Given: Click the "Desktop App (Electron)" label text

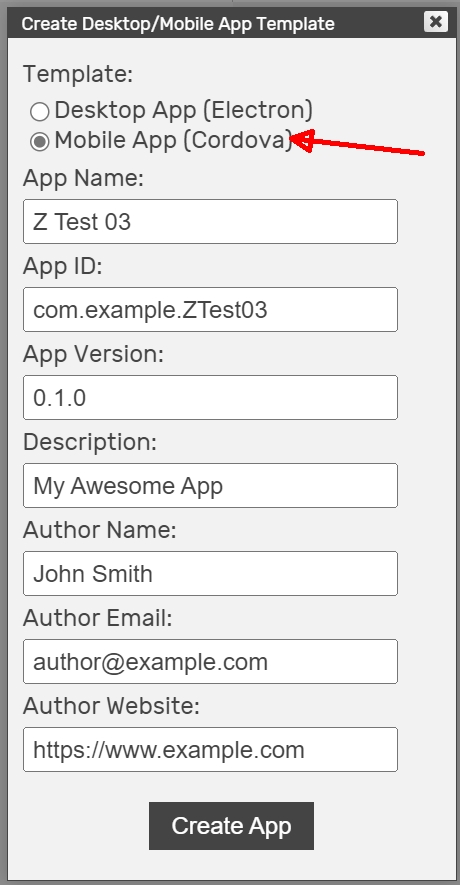Looking at the screenshot, I should pos(183,110).
